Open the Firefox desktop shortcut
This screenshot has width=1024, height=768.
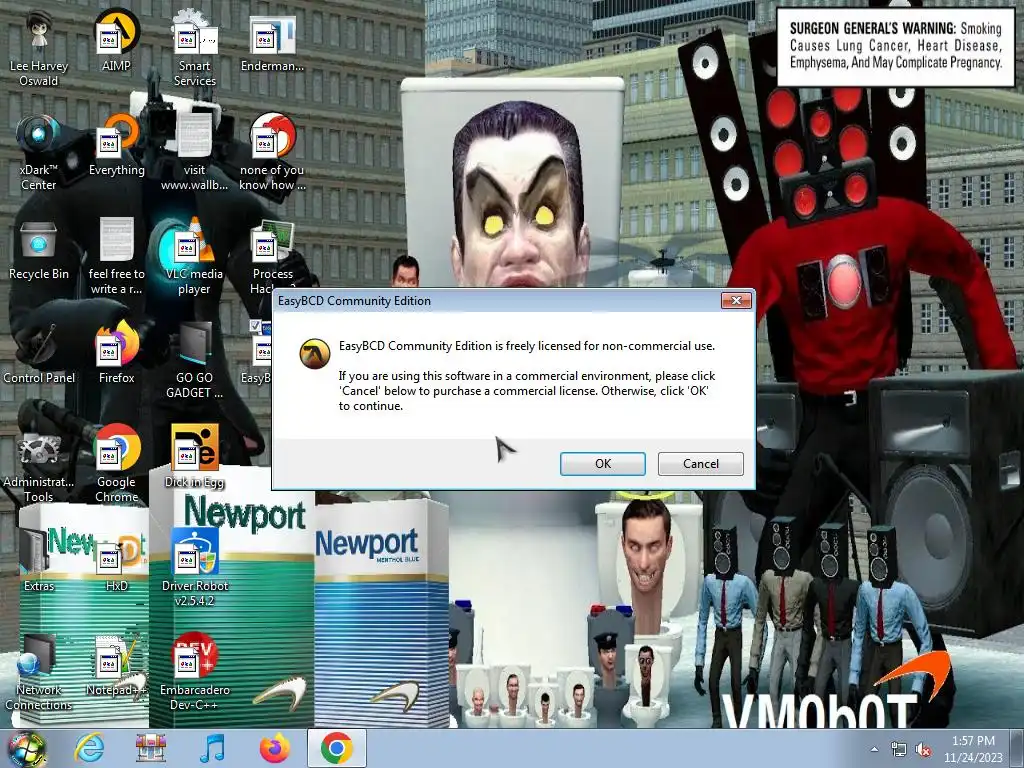pyautogui.click(x=116, y=353)
